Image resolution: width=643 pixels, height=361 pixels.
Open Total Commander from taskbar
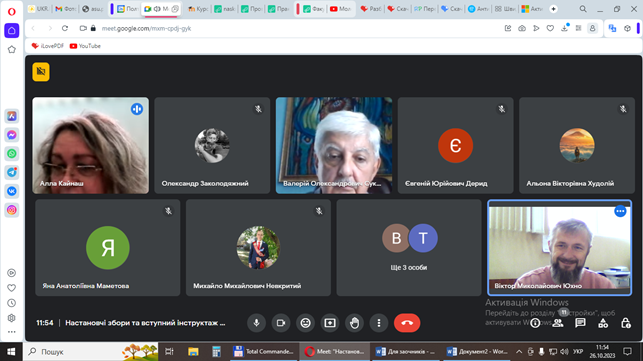tap(264, 352)
